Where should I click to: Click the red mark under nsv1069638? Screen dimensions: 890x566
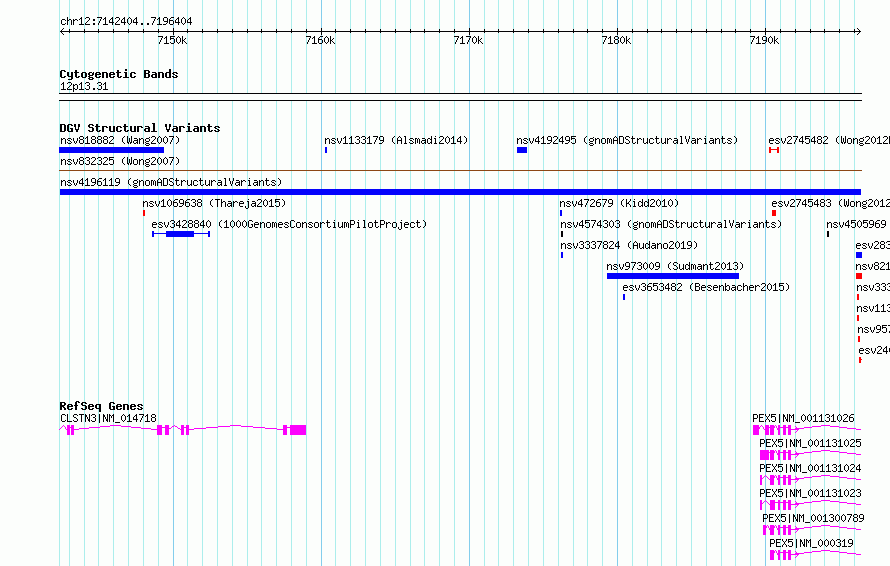coord(144,213)
